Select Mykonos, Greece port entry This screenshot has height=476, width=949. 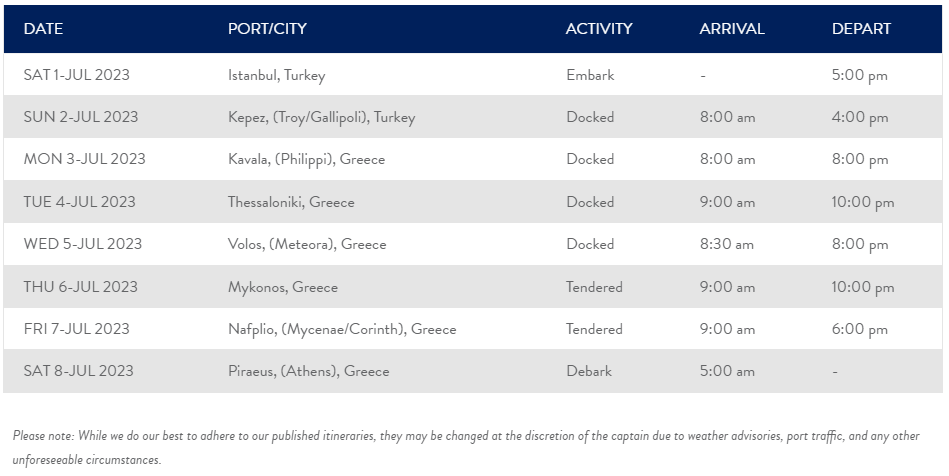coord(283,286)
